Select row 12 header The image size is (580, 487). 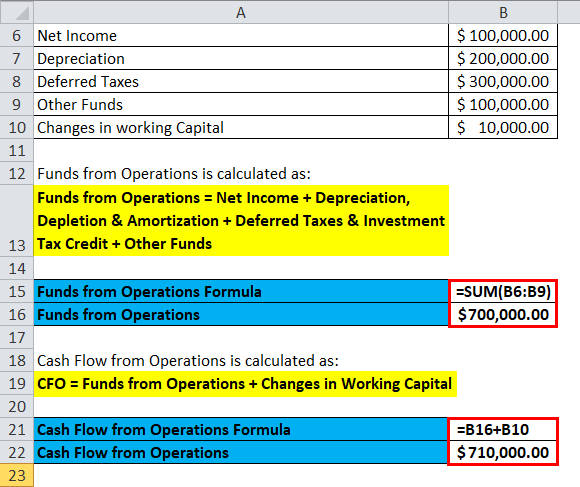point(17,173)
